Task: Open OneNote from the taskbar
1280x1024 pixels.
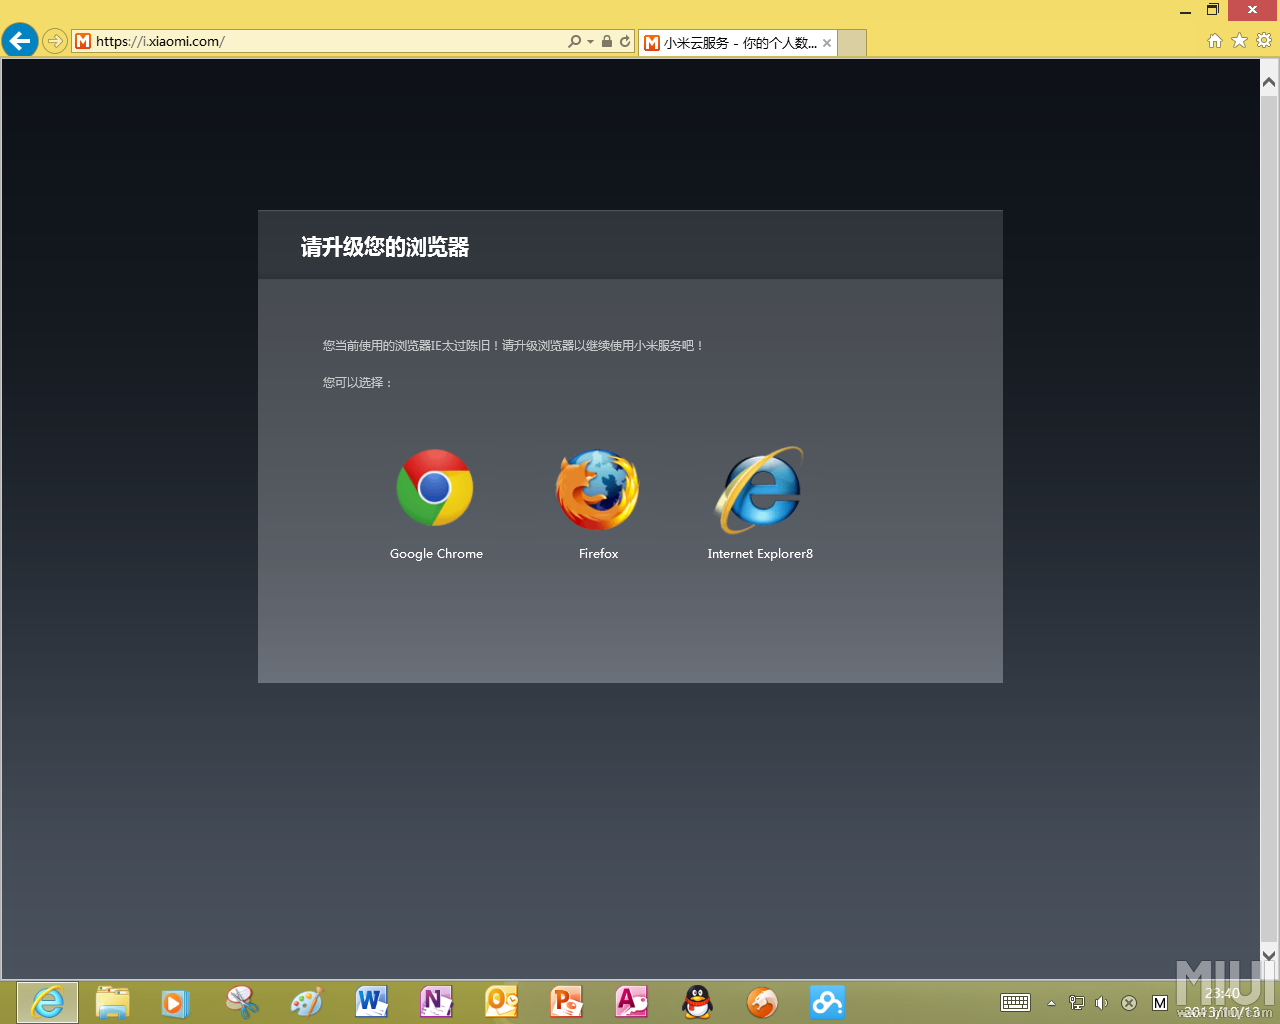Action: [x=436, y=1002]
